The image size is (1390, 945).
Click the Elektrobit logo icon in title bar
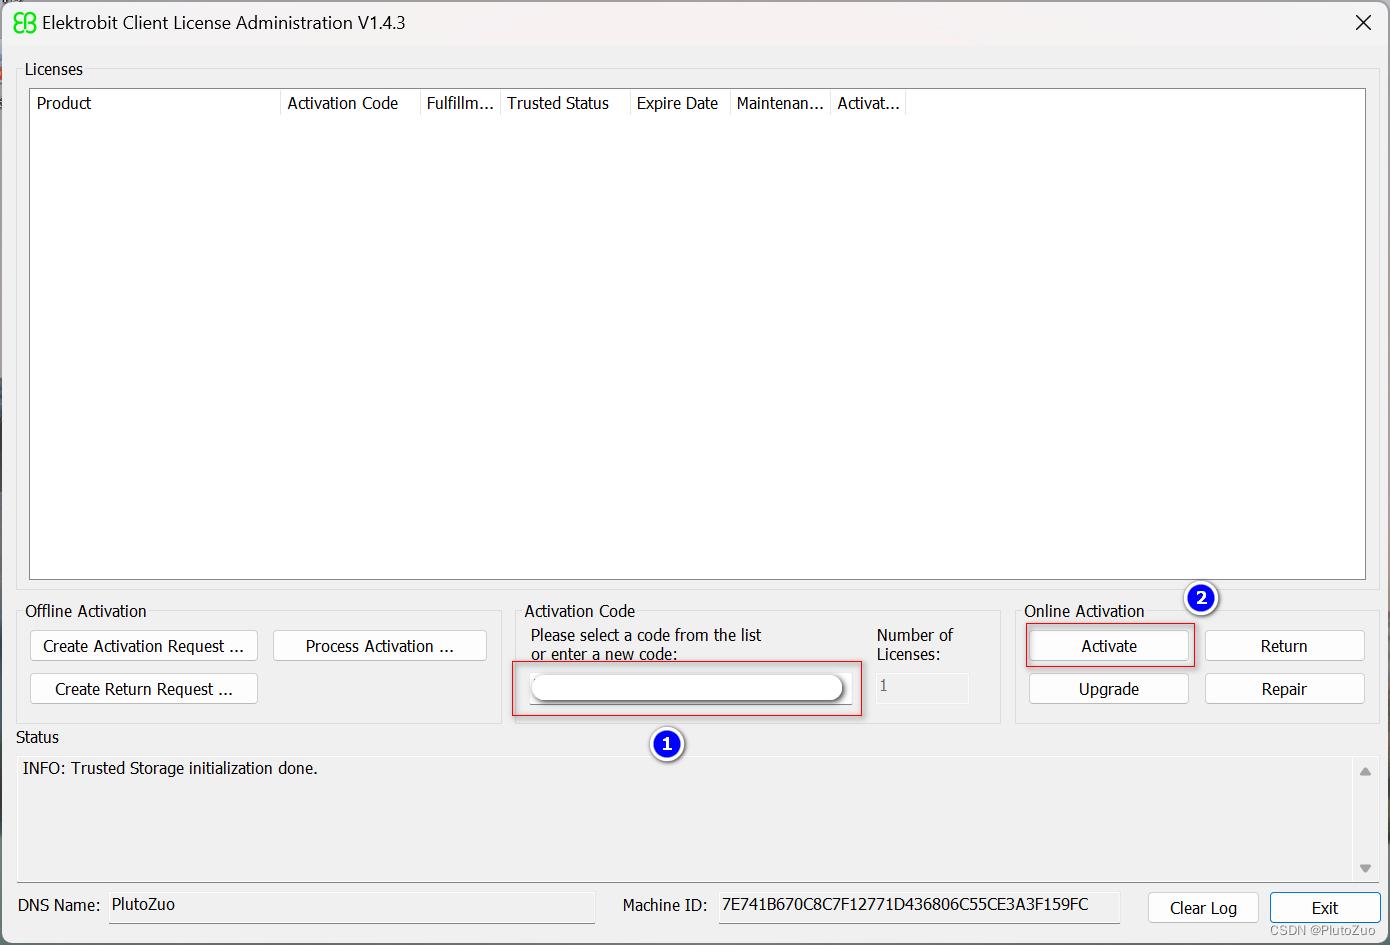click(x=24, y=23)
